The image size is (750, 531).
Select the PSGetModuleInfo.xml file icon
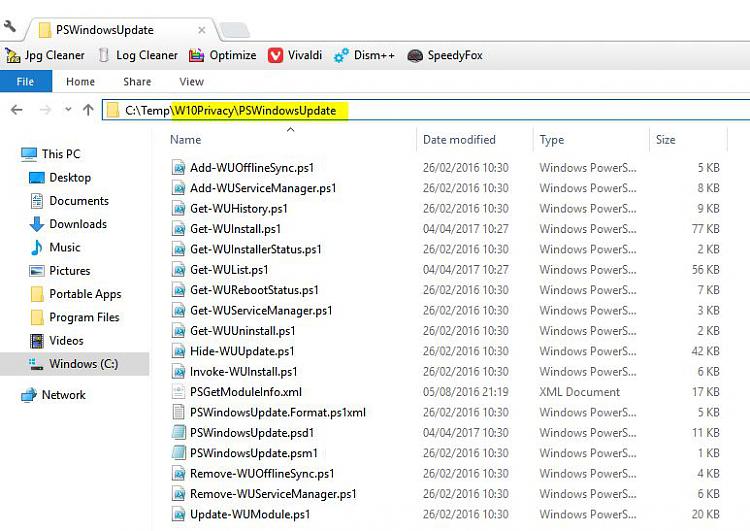[178, 392]
